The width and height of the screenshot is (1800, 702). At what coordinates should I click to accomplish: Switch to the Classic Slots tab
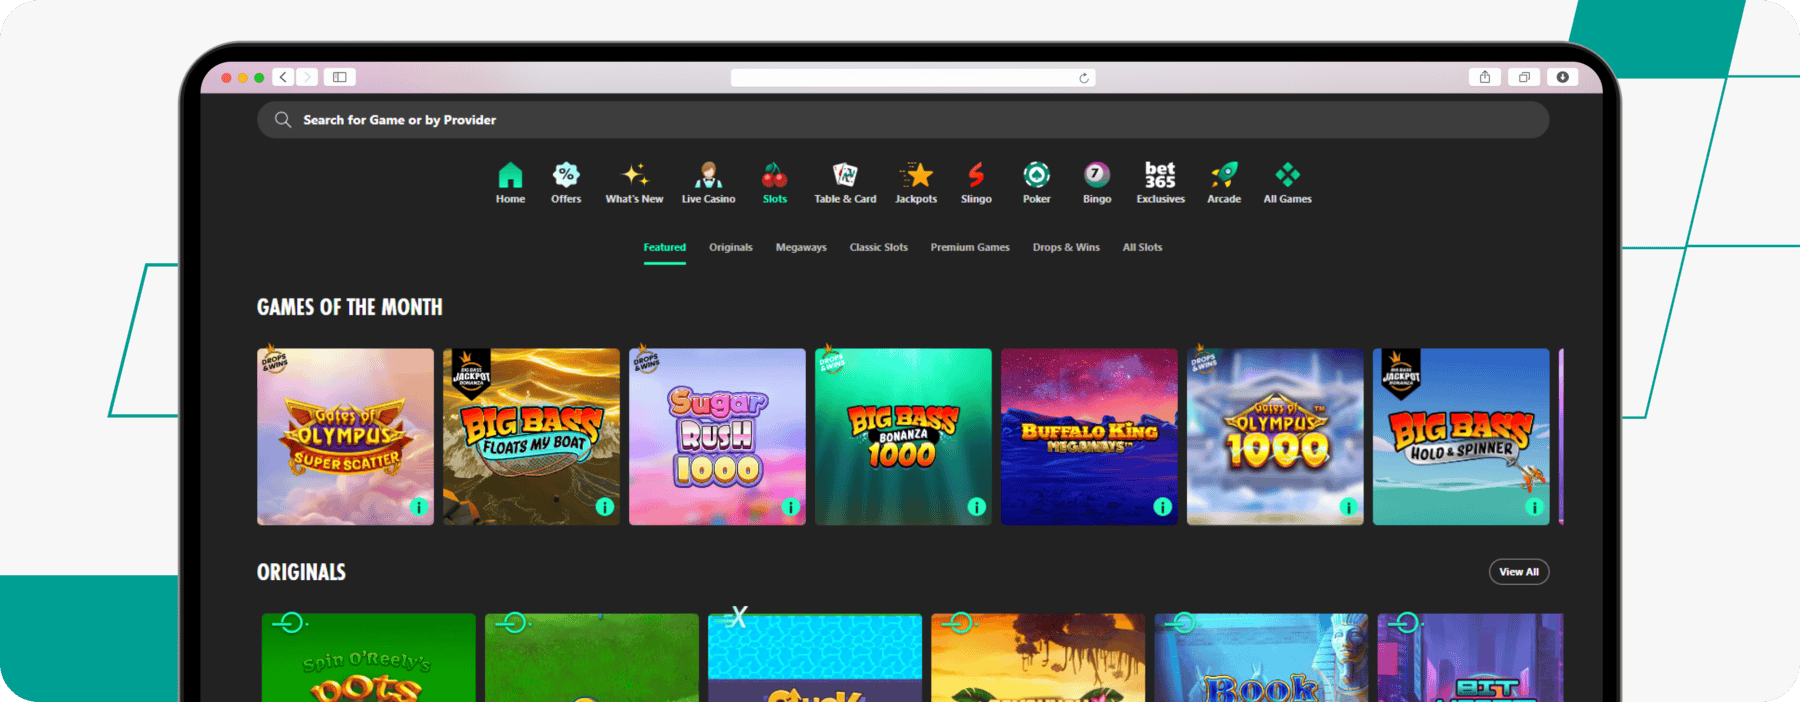click(879, 247)
